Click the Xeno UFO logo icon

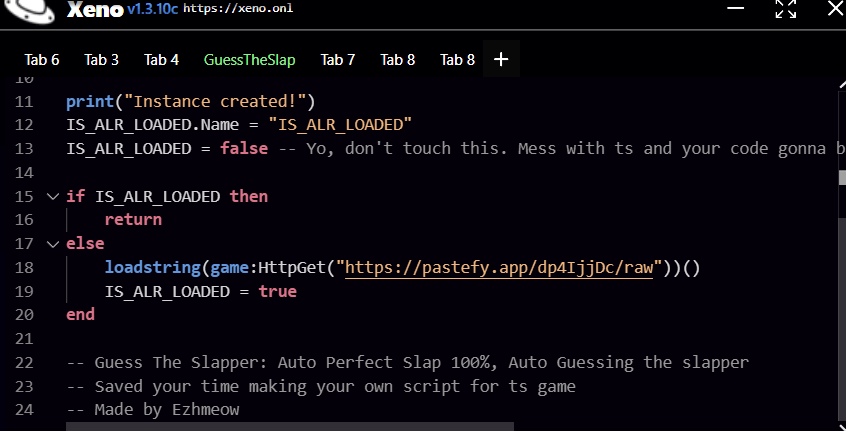click(x=28, y=10)
